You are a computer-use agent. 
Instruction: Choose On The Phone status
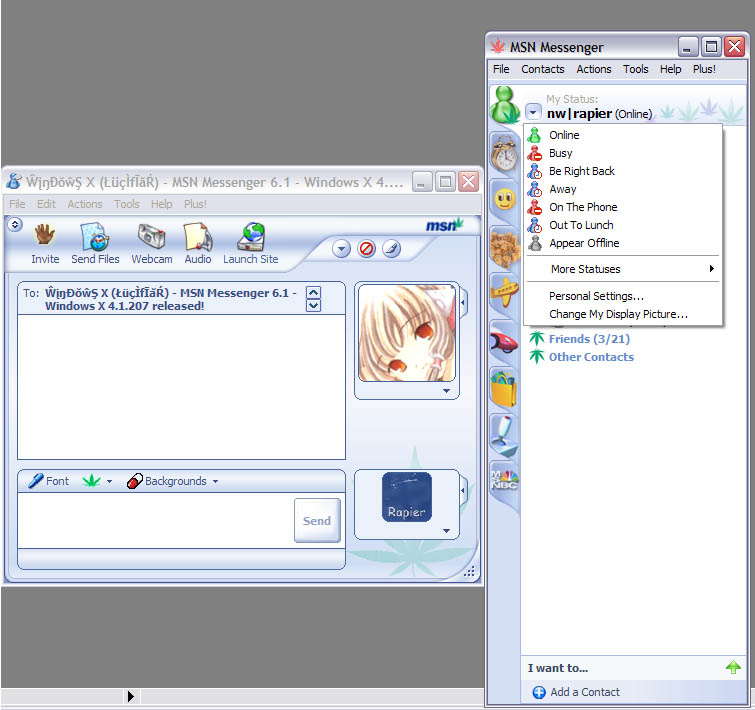[x=623, y=207]
